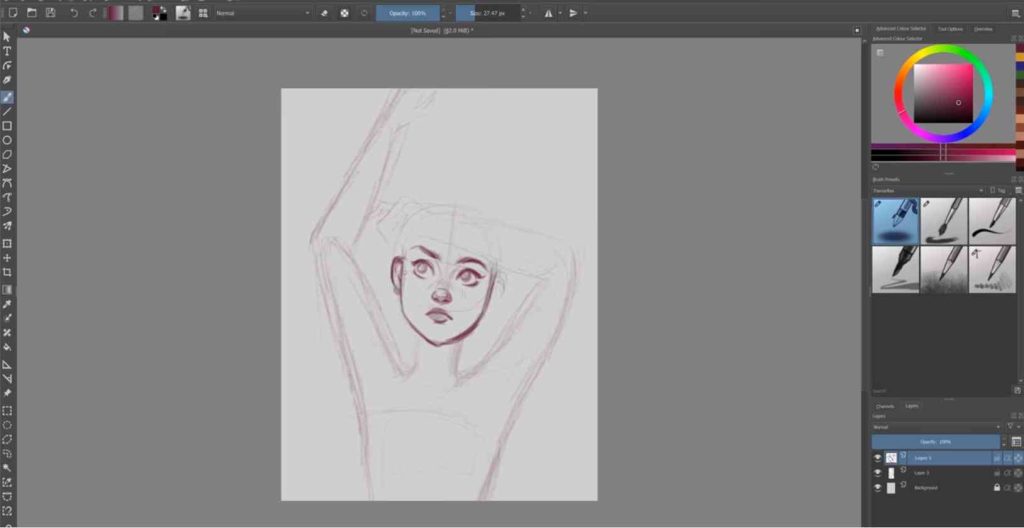
Task: Open horizontal mirror options dropdown arrow
Action: (560, 12)
